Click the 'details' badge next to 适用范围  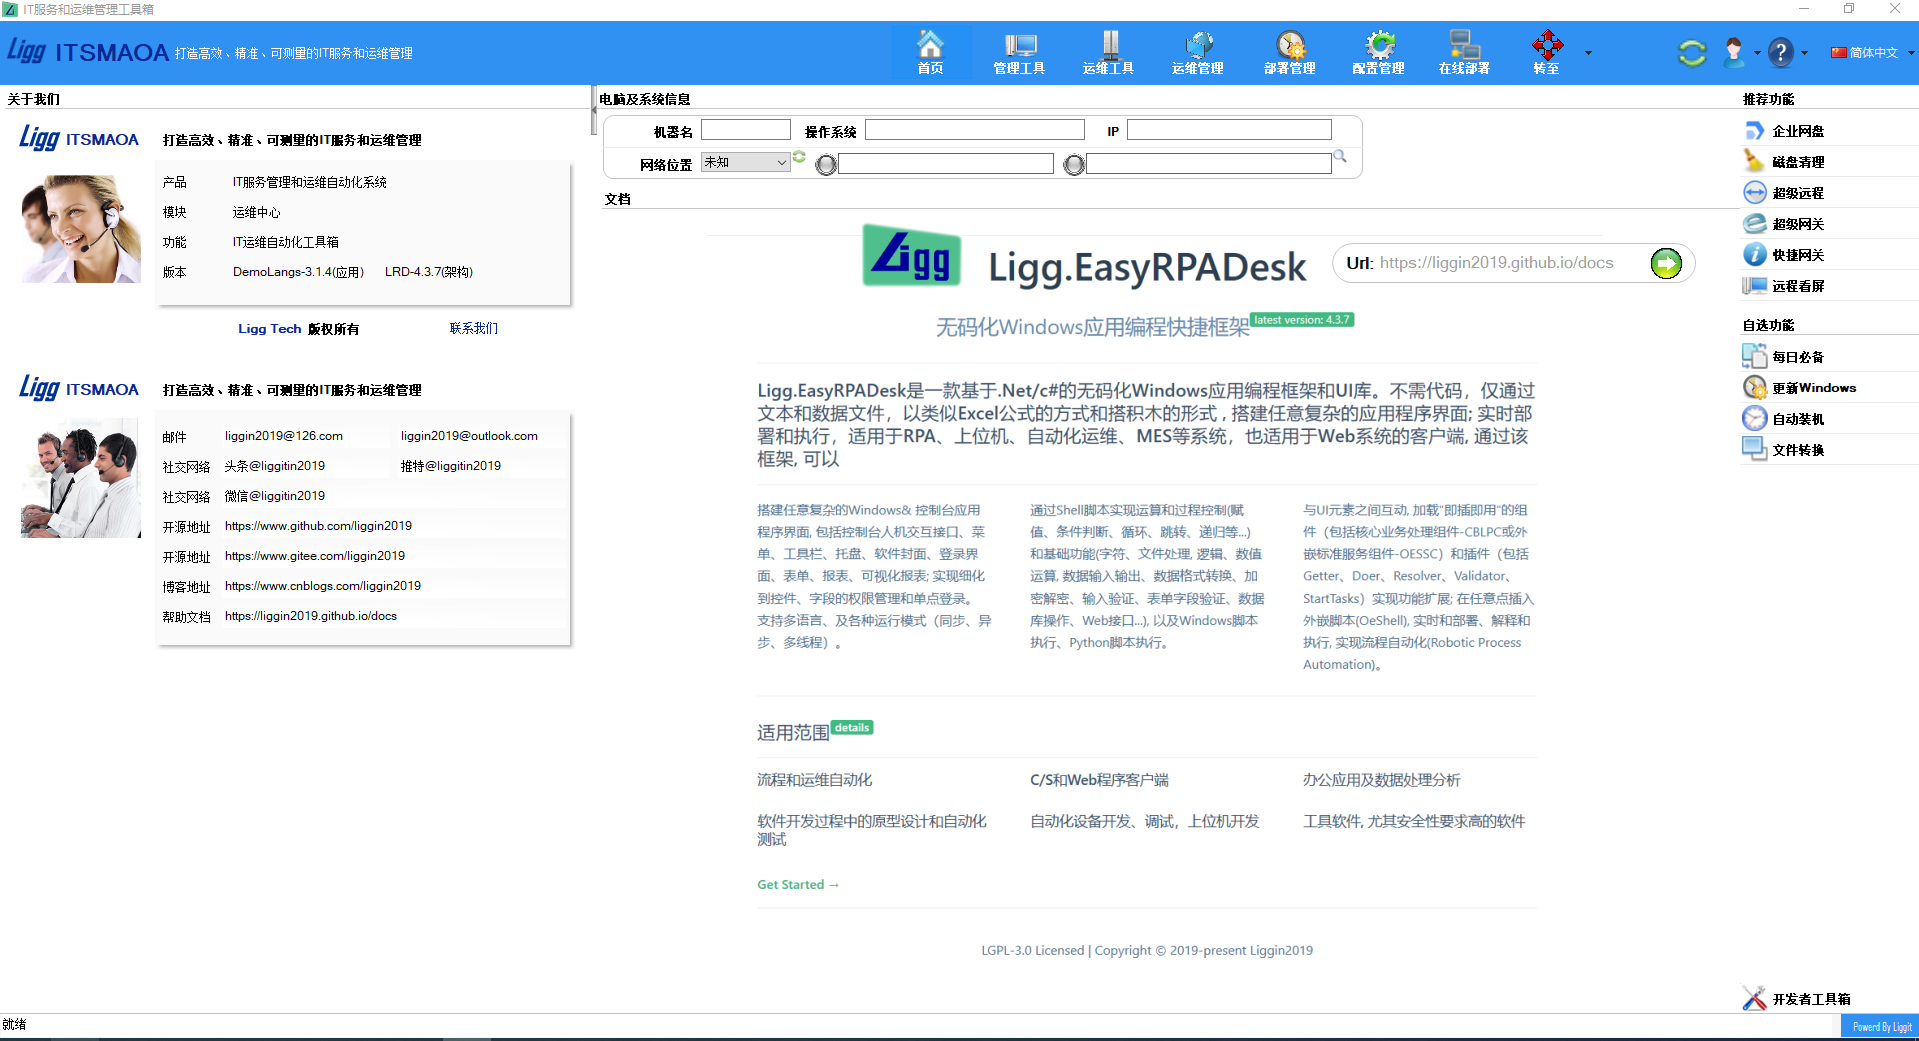pos(852,728)
